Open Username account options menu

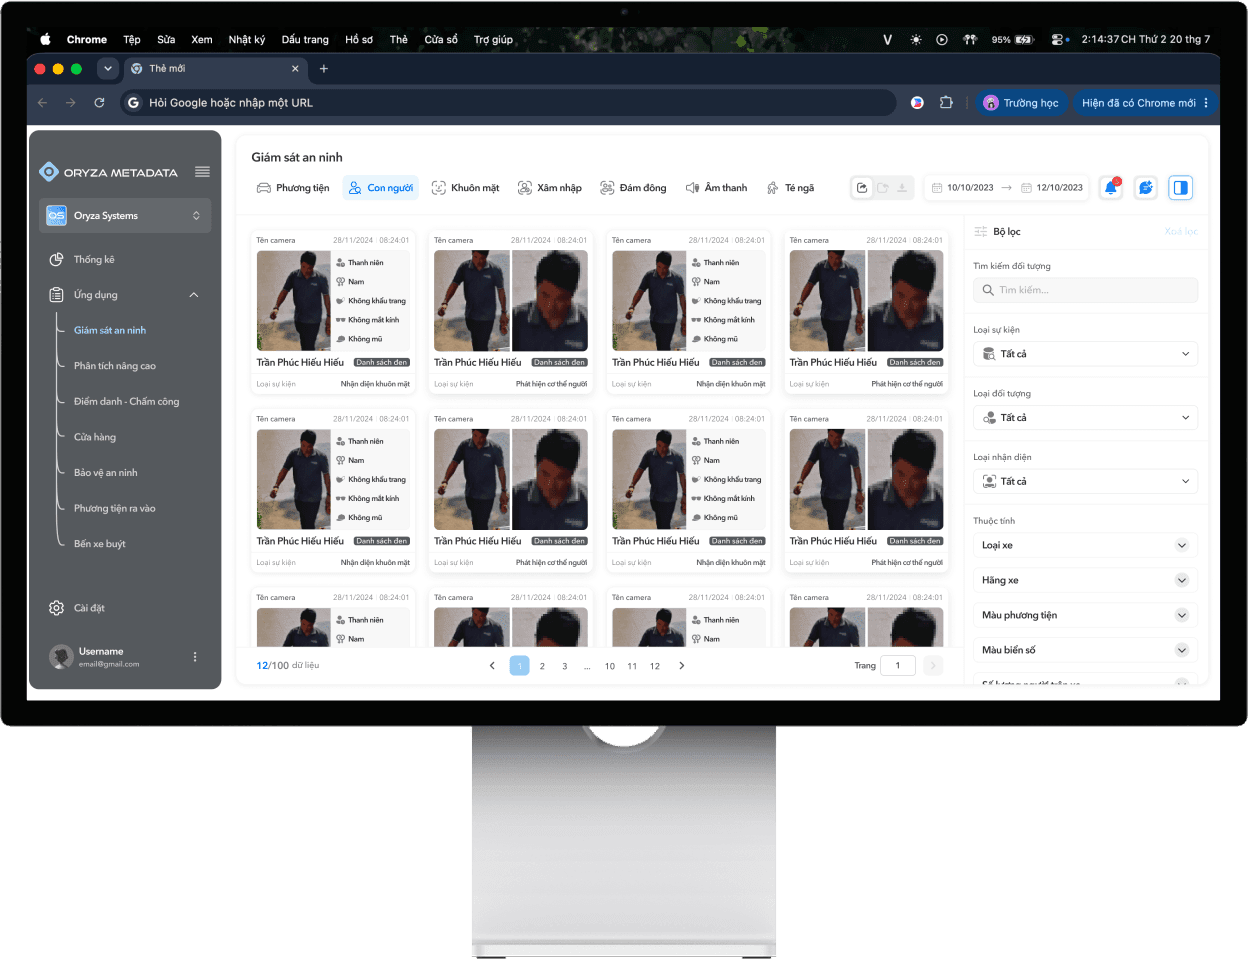(x=195, y=657)
